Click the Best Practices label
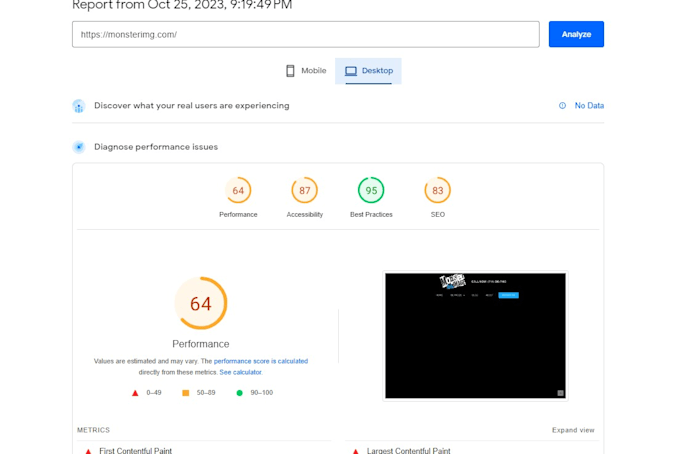This screenshot has width=680, height=454. [x=371, y=215]
